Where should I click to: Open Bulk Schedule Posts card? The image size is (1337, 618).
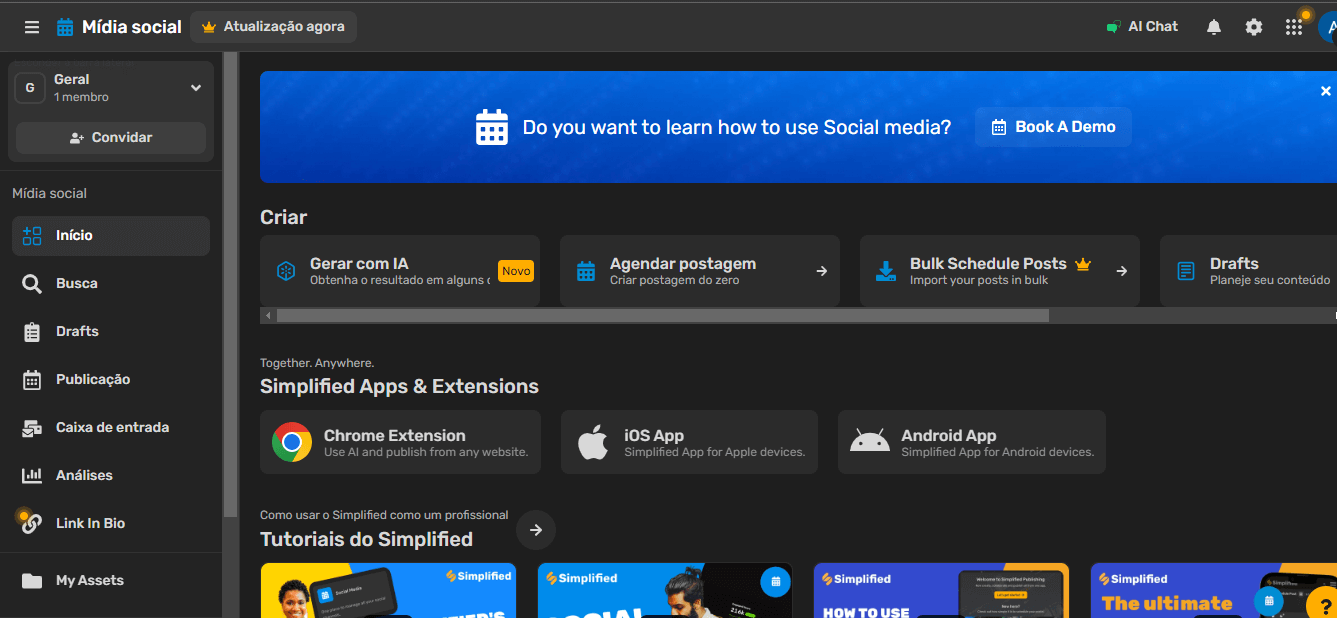click(1000, 271)
